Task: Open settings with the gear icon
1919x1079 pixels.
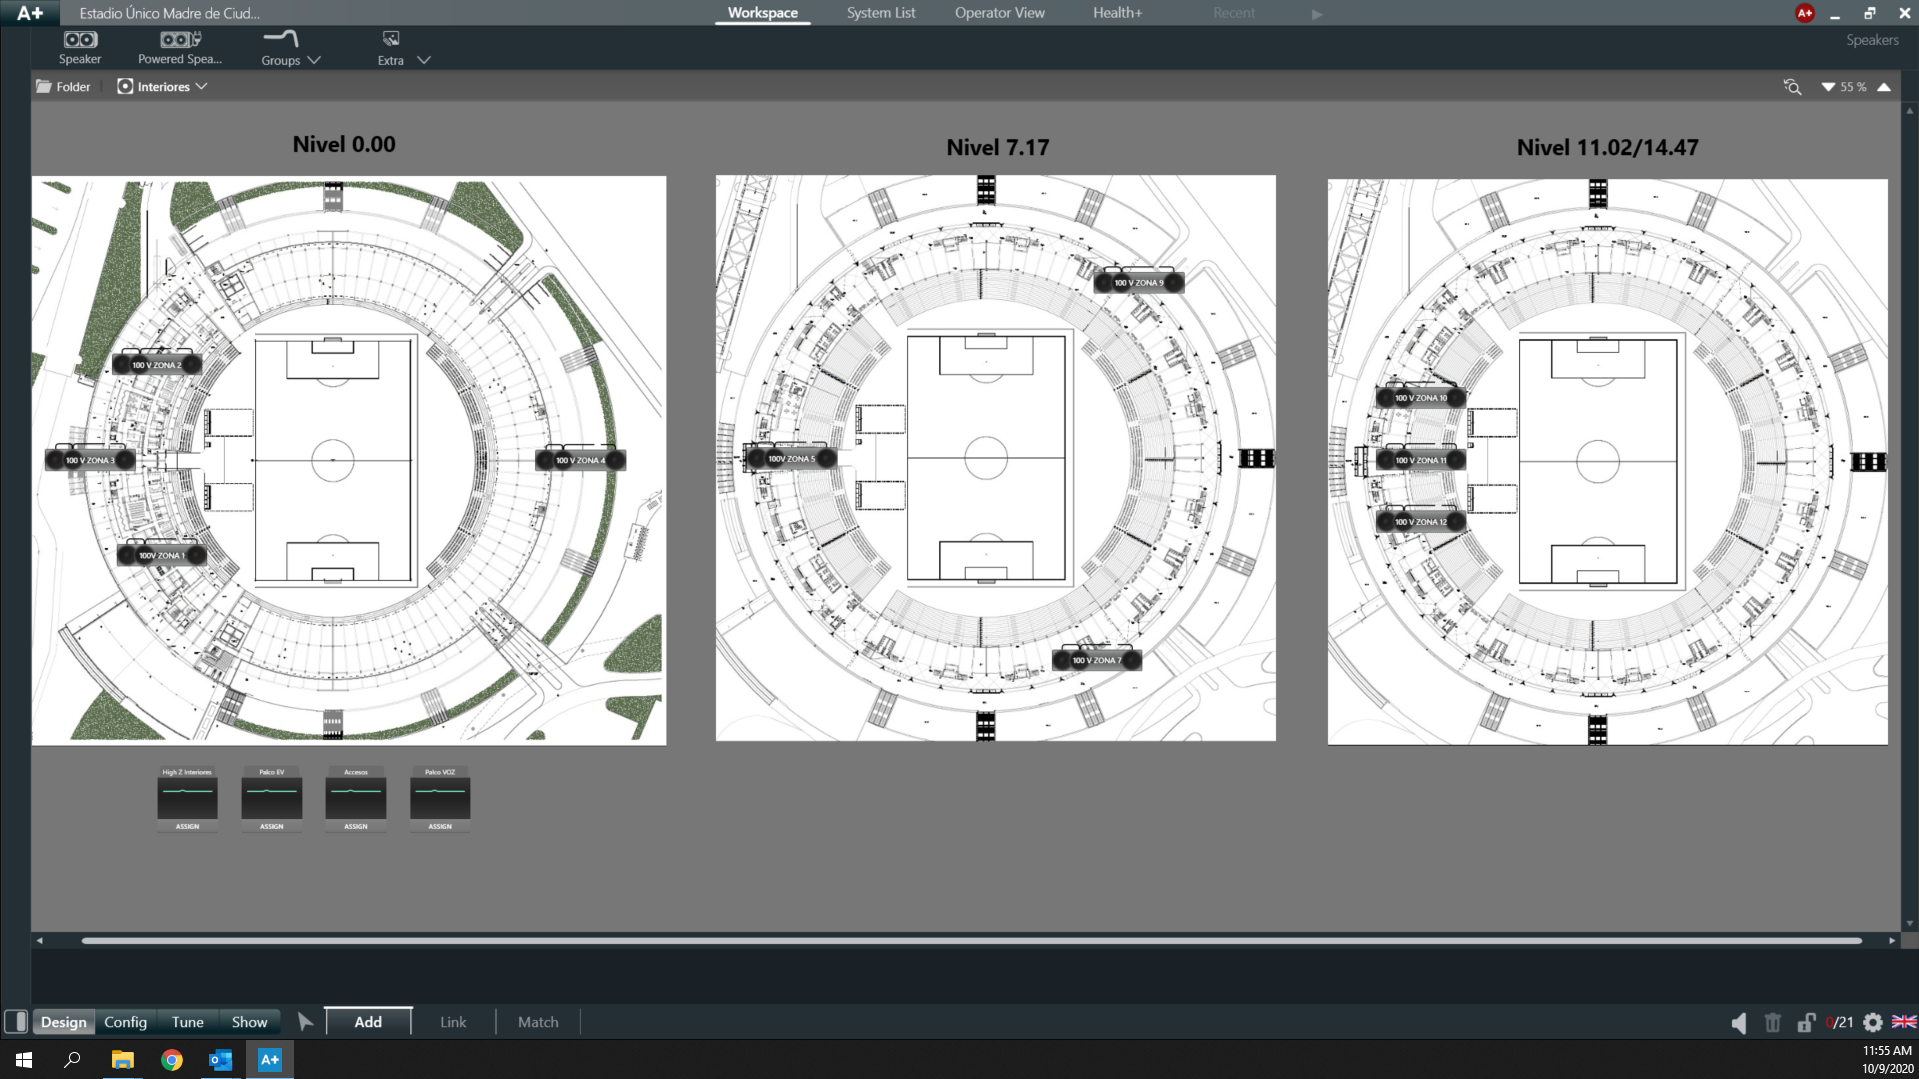Action: coord(1873,1022)
